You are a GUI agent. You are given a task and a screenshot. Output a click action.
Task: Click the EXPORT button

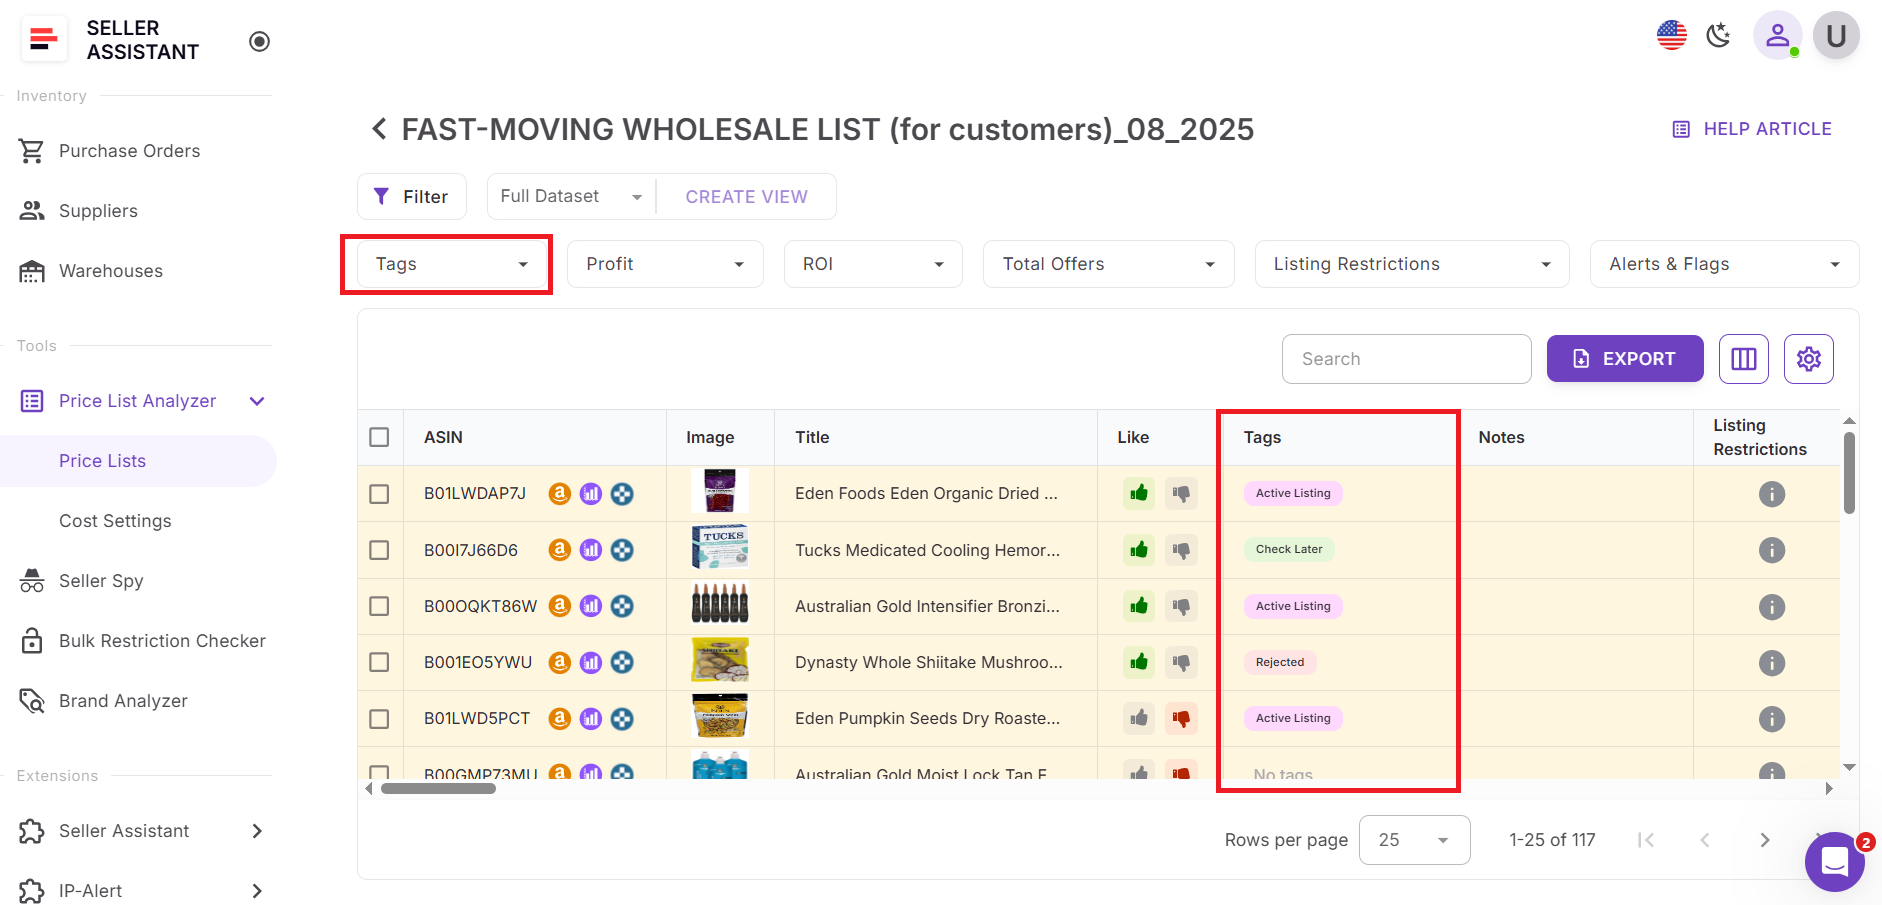pos(1624,358)
